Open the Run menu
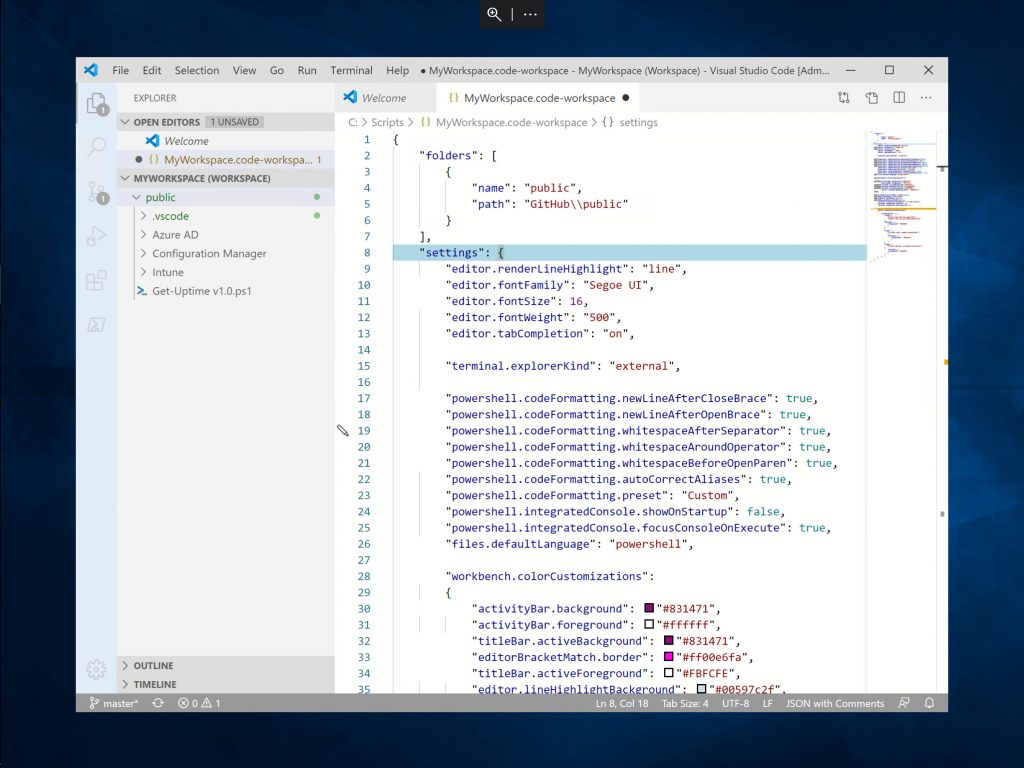The image size is (1024, 768). tap(307, 70)
